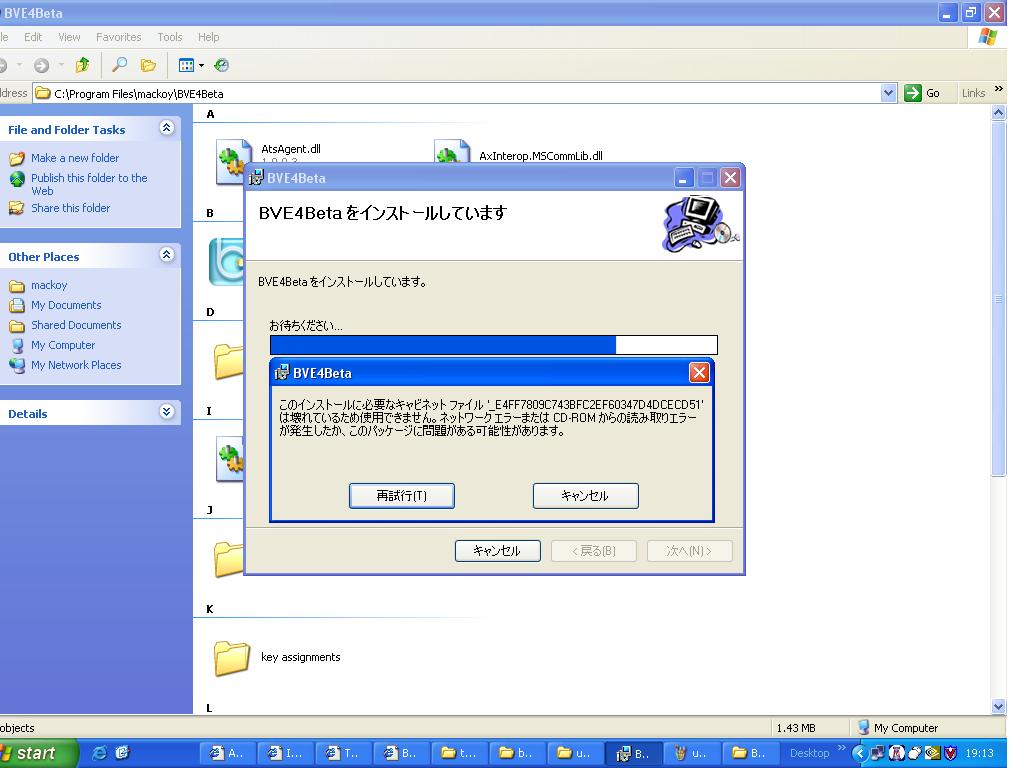This screenshot has width=1024, height=768.
Task: Open the Favorites menu
Action: 118,37
